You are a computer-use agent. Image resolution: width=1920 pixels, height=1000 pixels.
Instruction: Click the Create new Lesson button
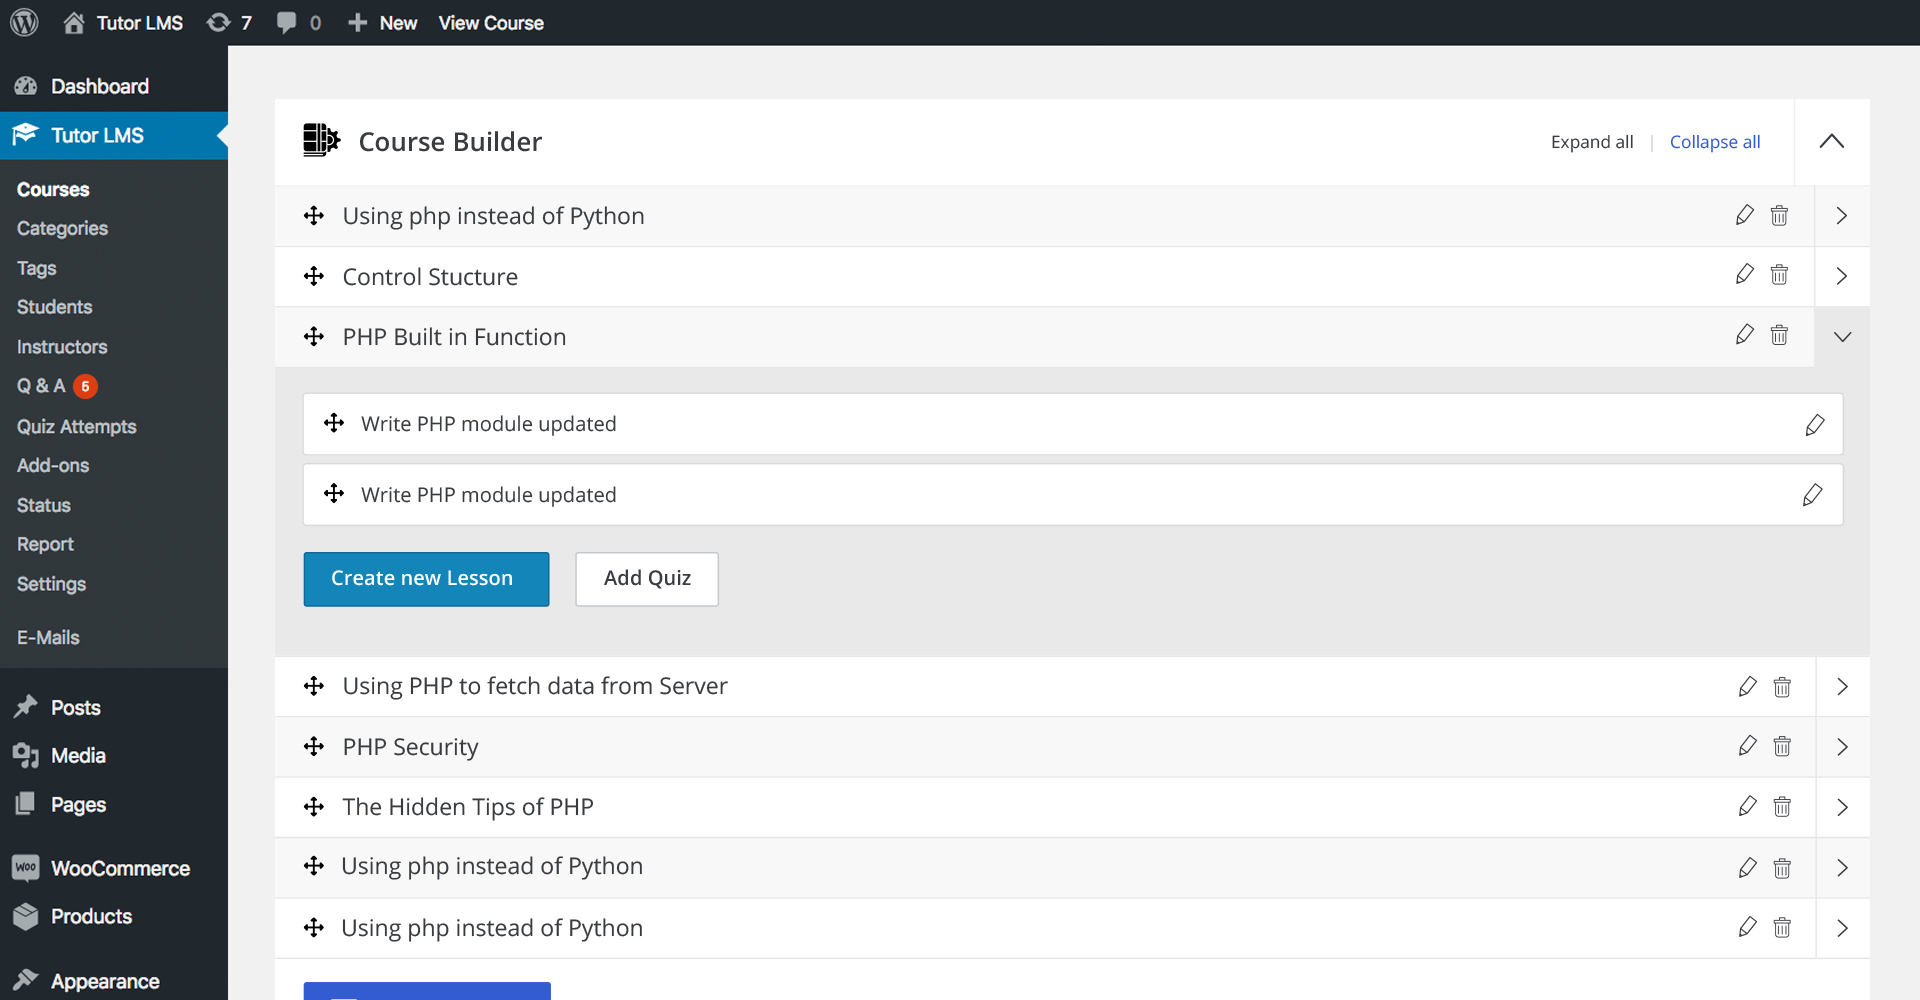tap(426, 579)
